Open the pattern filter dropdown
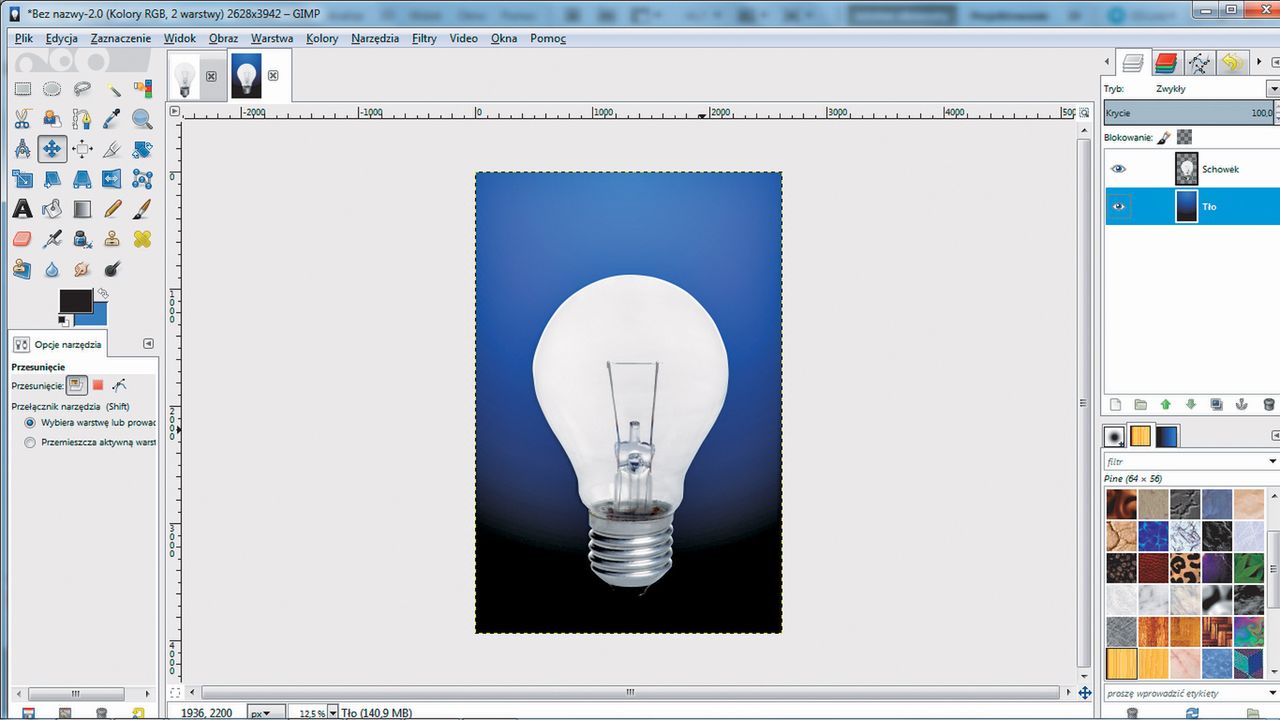 pos(1272,462)
